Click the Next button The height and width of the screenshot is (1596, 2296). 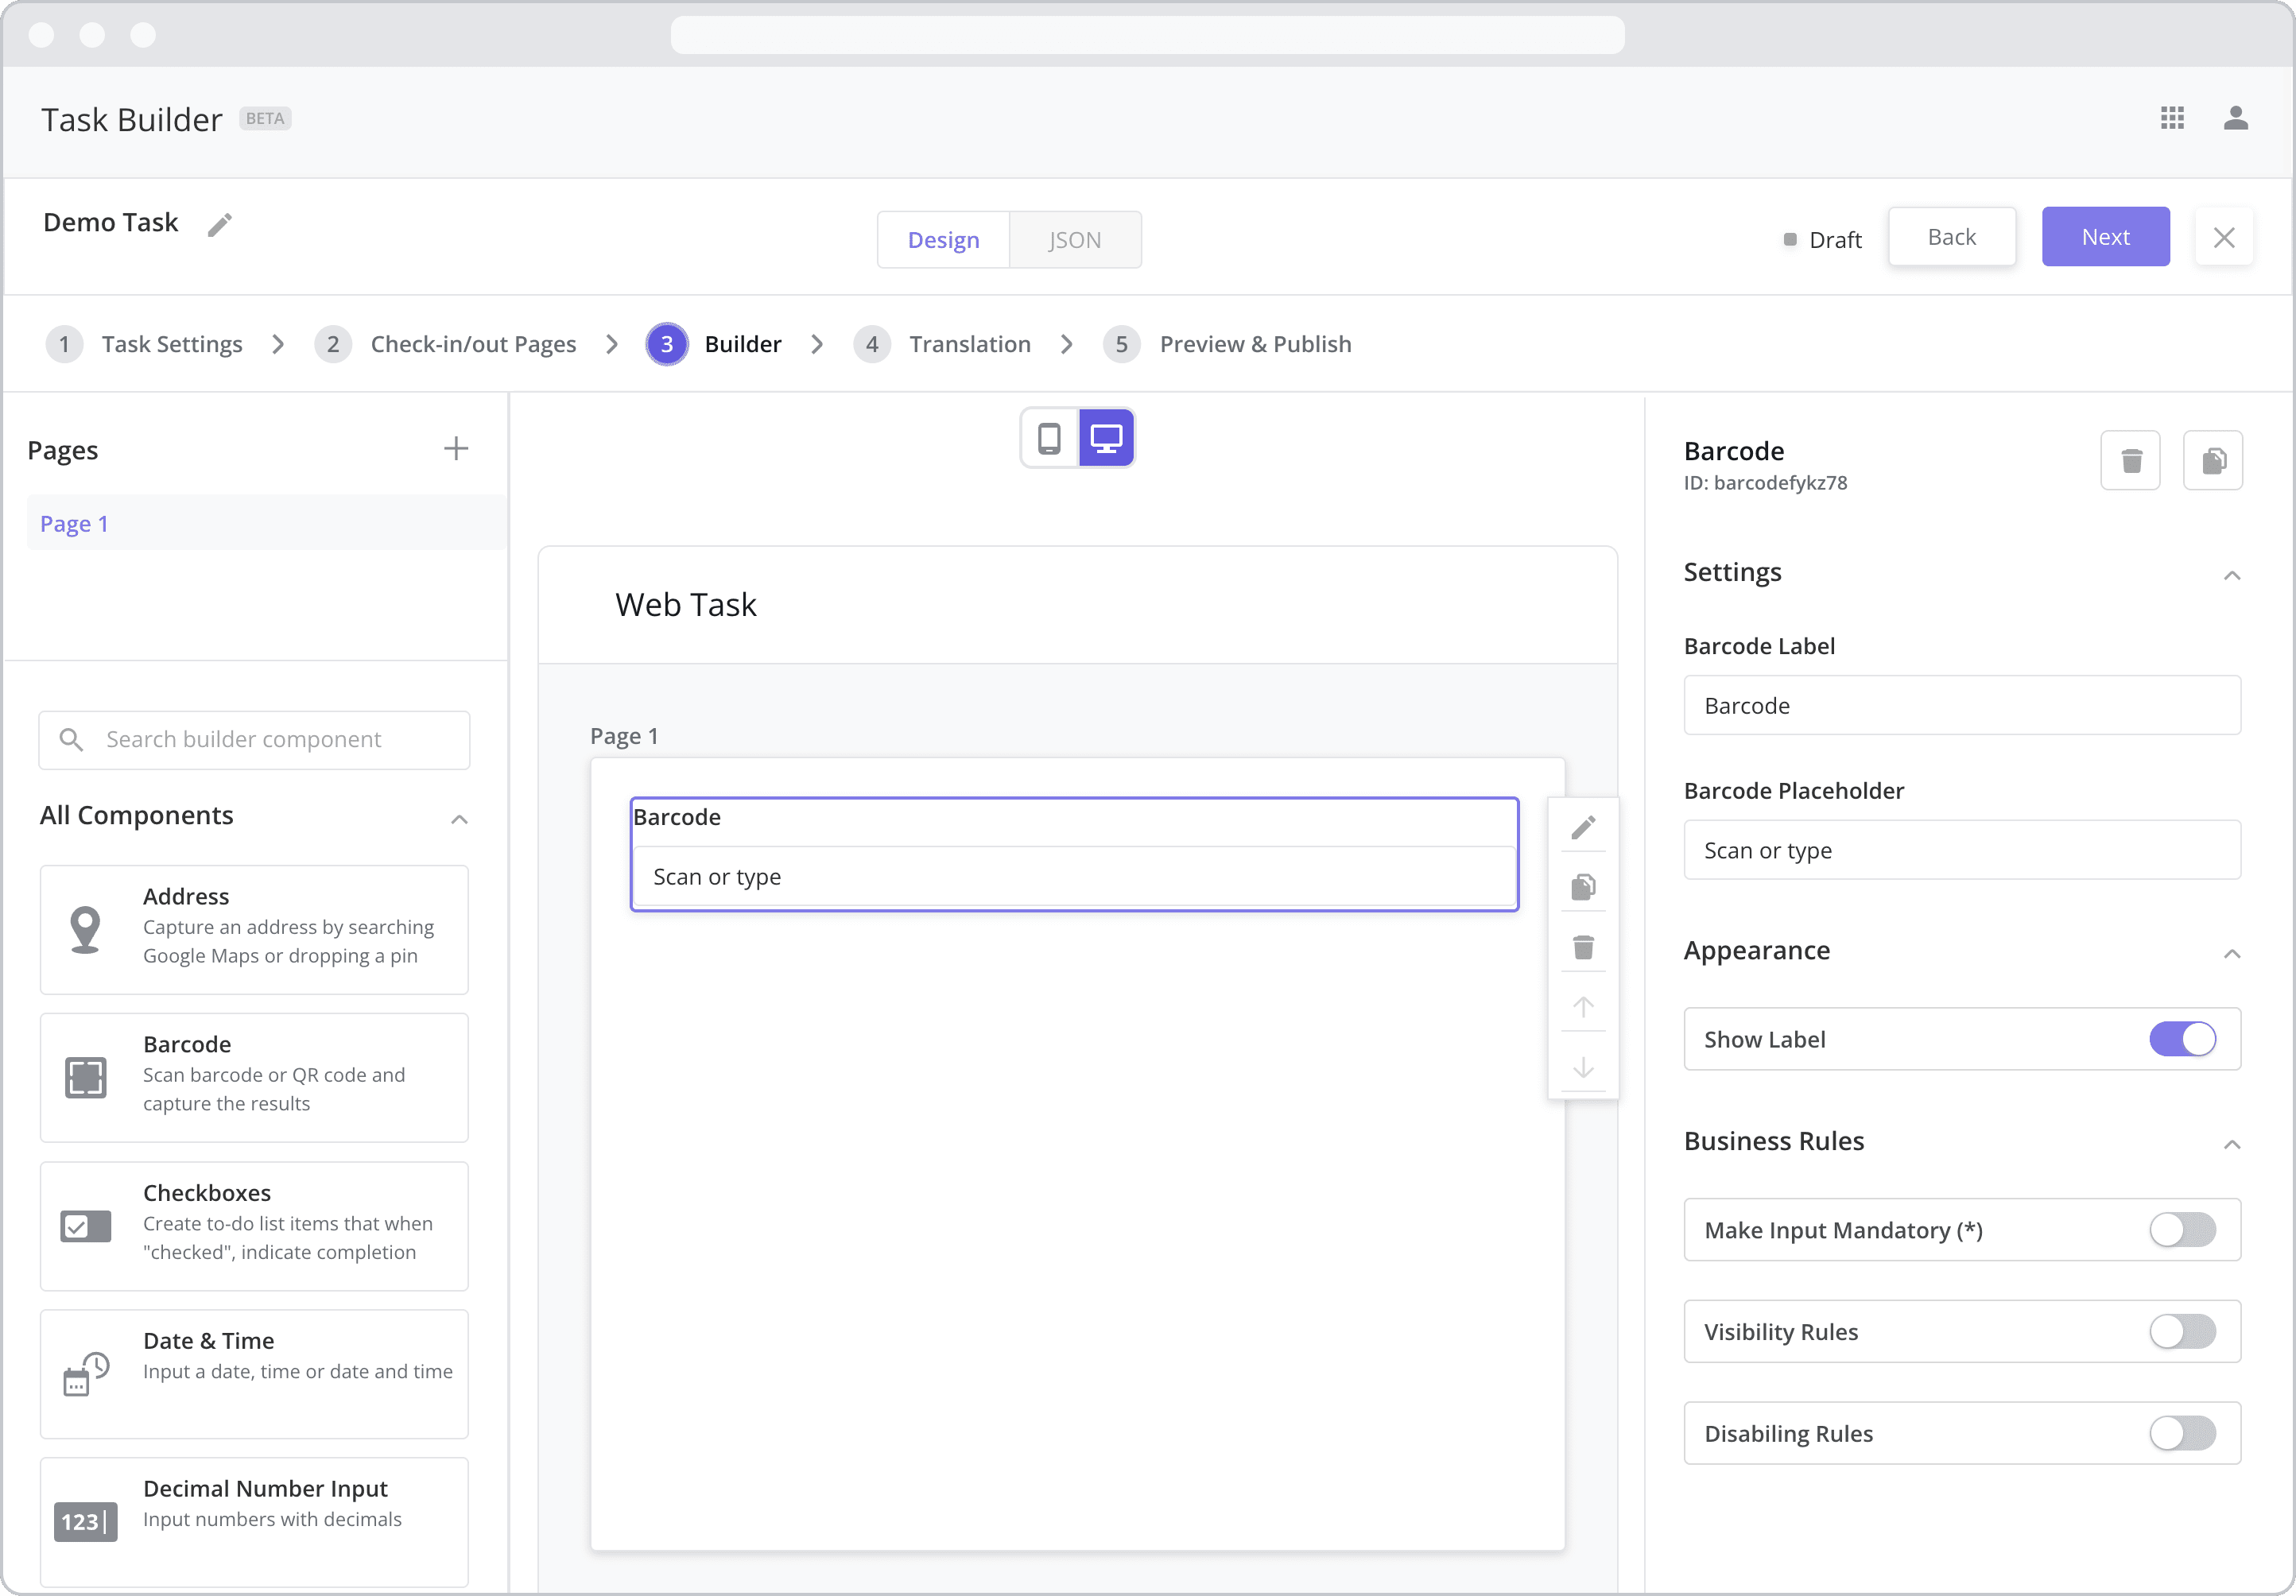(x=2105, y=237)
